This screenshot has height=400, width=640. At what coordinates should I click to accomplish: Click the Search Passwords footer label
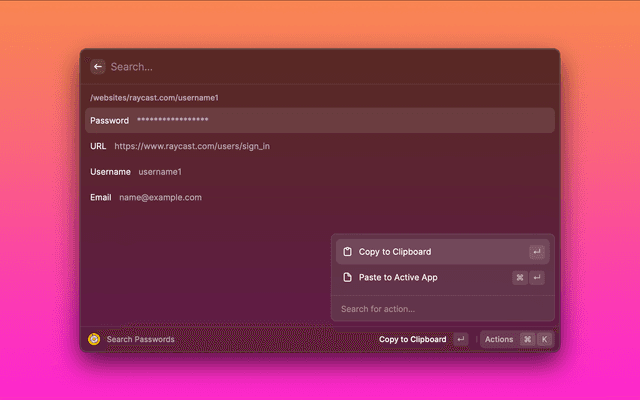[x=140, y=339]
